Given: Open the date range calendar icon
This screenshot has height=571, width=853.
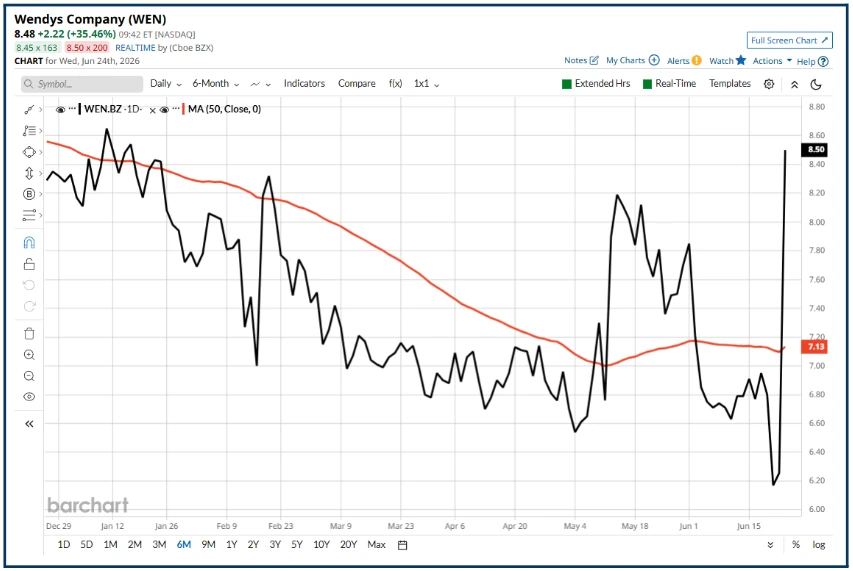Looking at the screenshot, I should 403,545.
